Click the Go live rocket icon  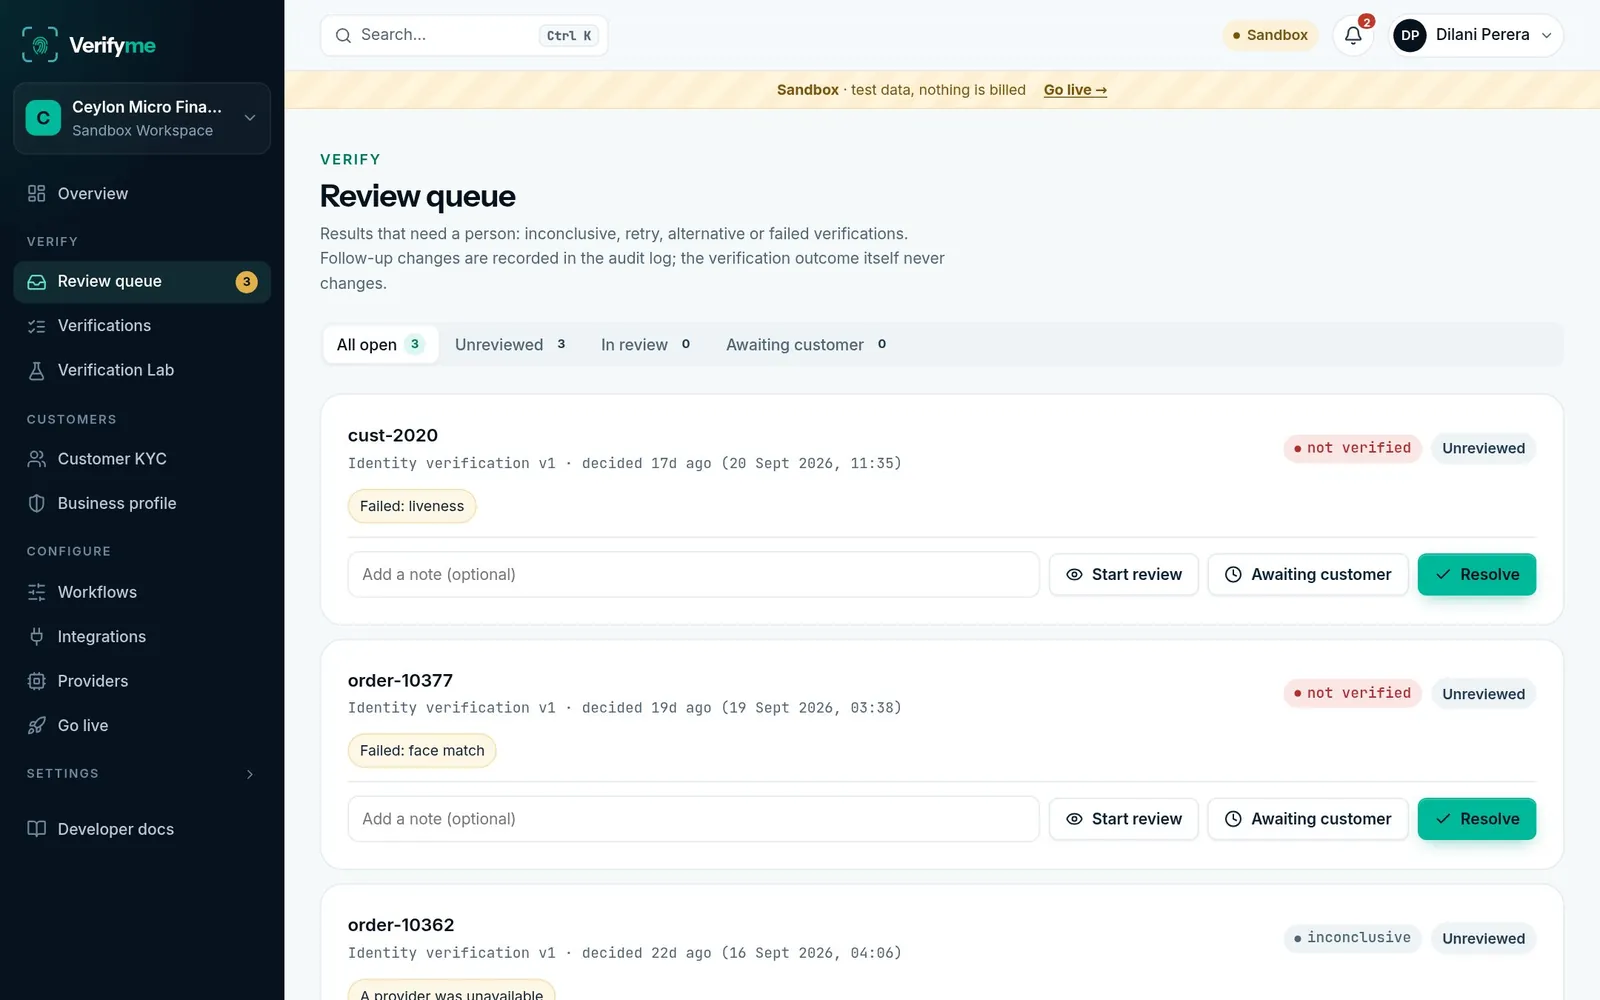tap(37, 725)
